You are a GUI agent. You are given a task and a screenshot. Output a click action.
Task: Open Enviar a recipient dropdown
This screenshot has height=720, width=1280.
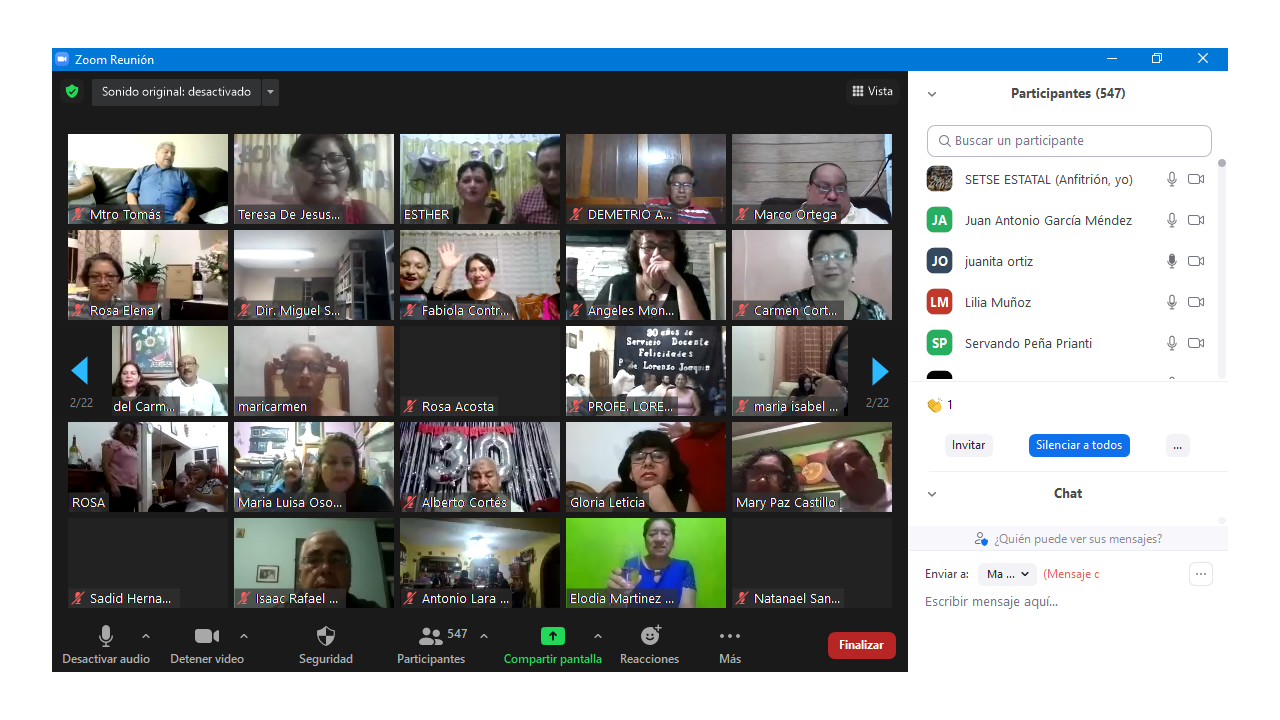point(1006,574)
